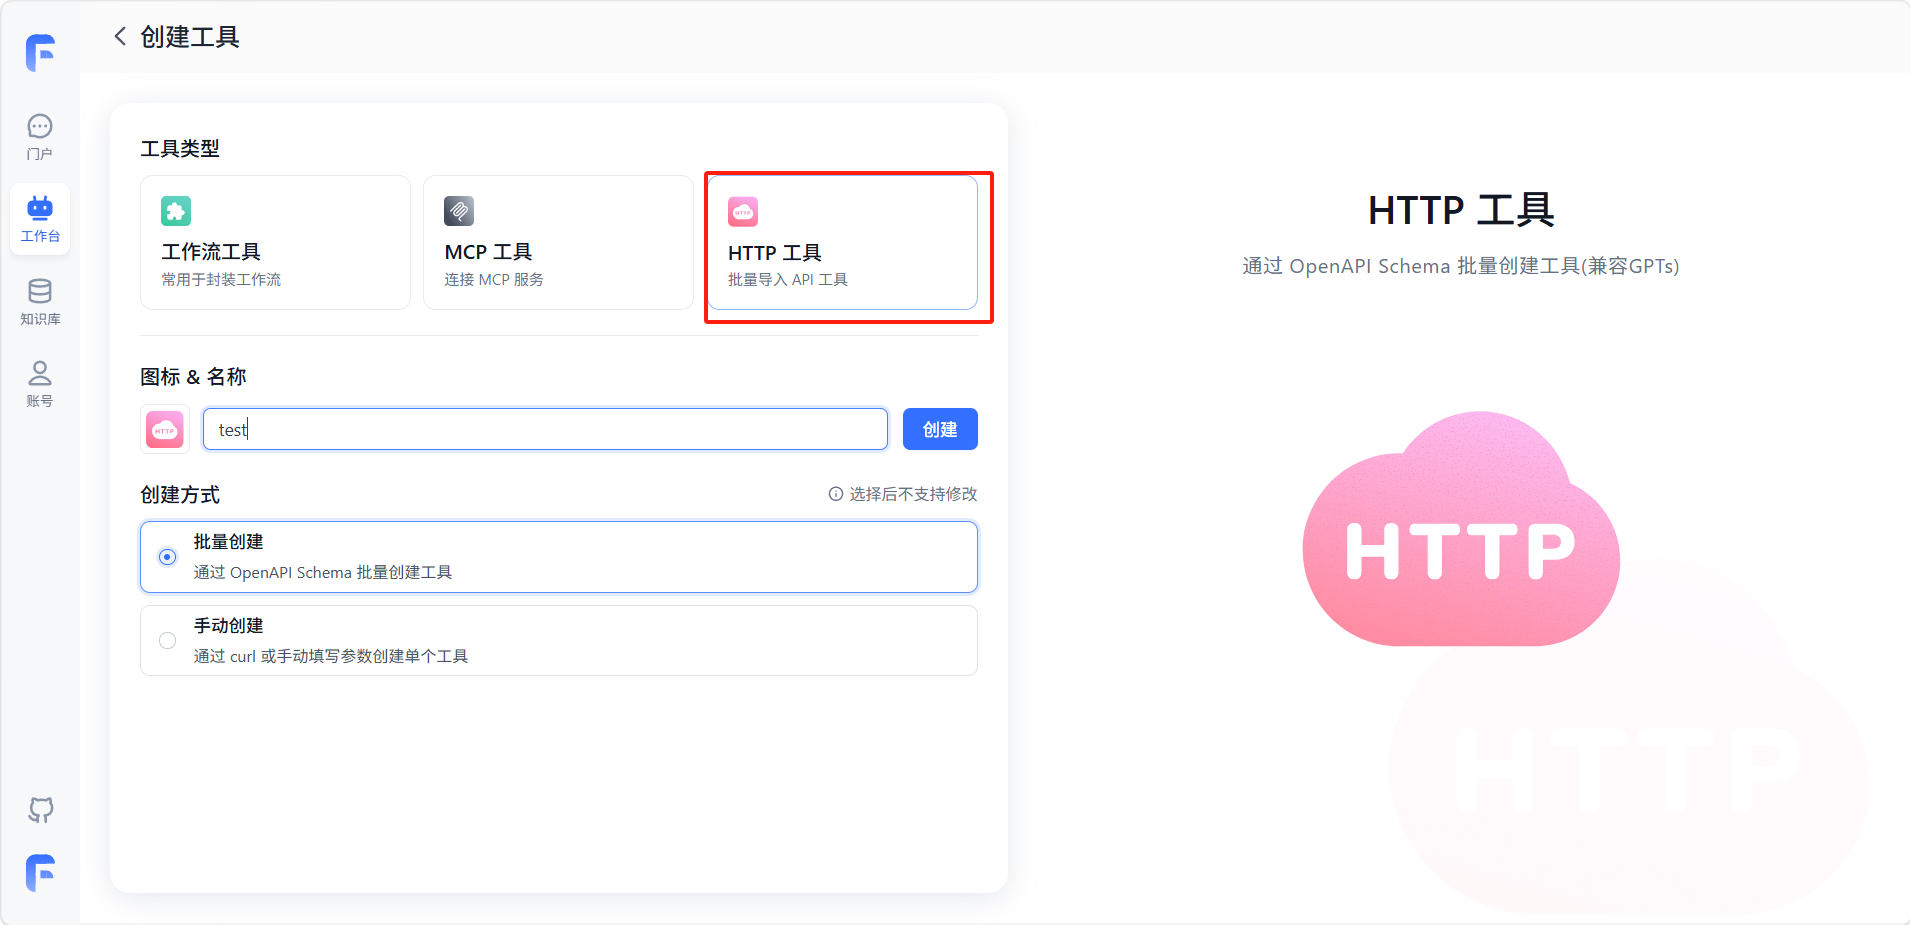Choose the HTTP 工具 tool type card
This screenshot has height=925, width=1910.
click(x=842, y=244)
